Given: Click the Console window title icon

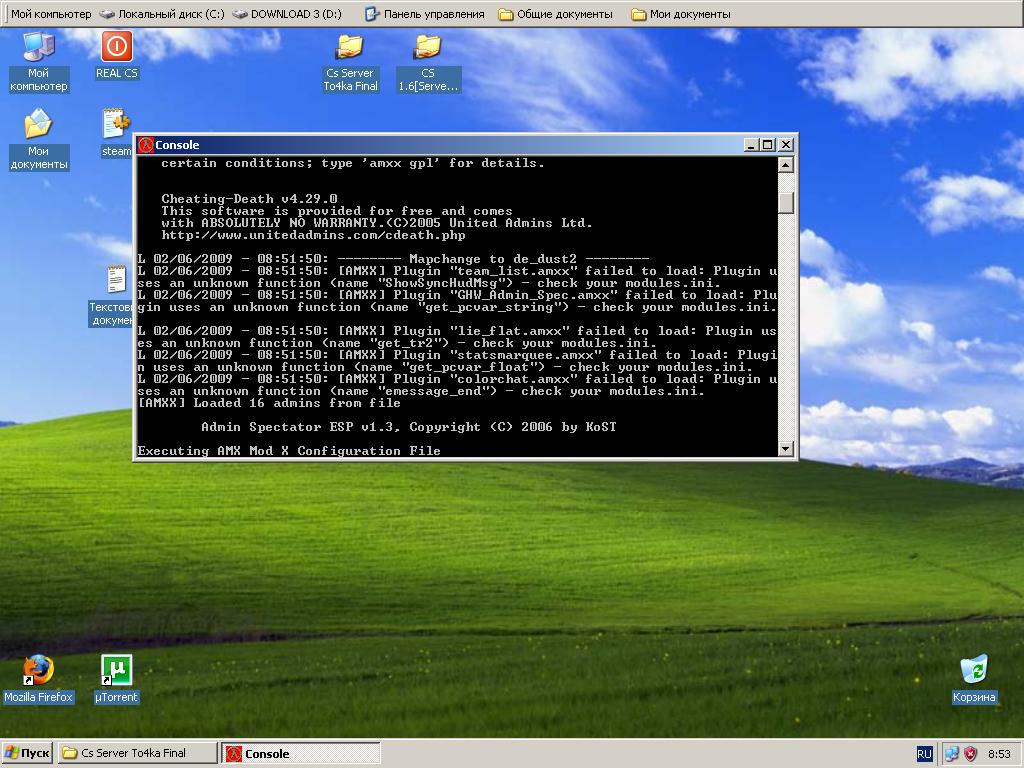Looking at the screenshot, I should point(146,145).
